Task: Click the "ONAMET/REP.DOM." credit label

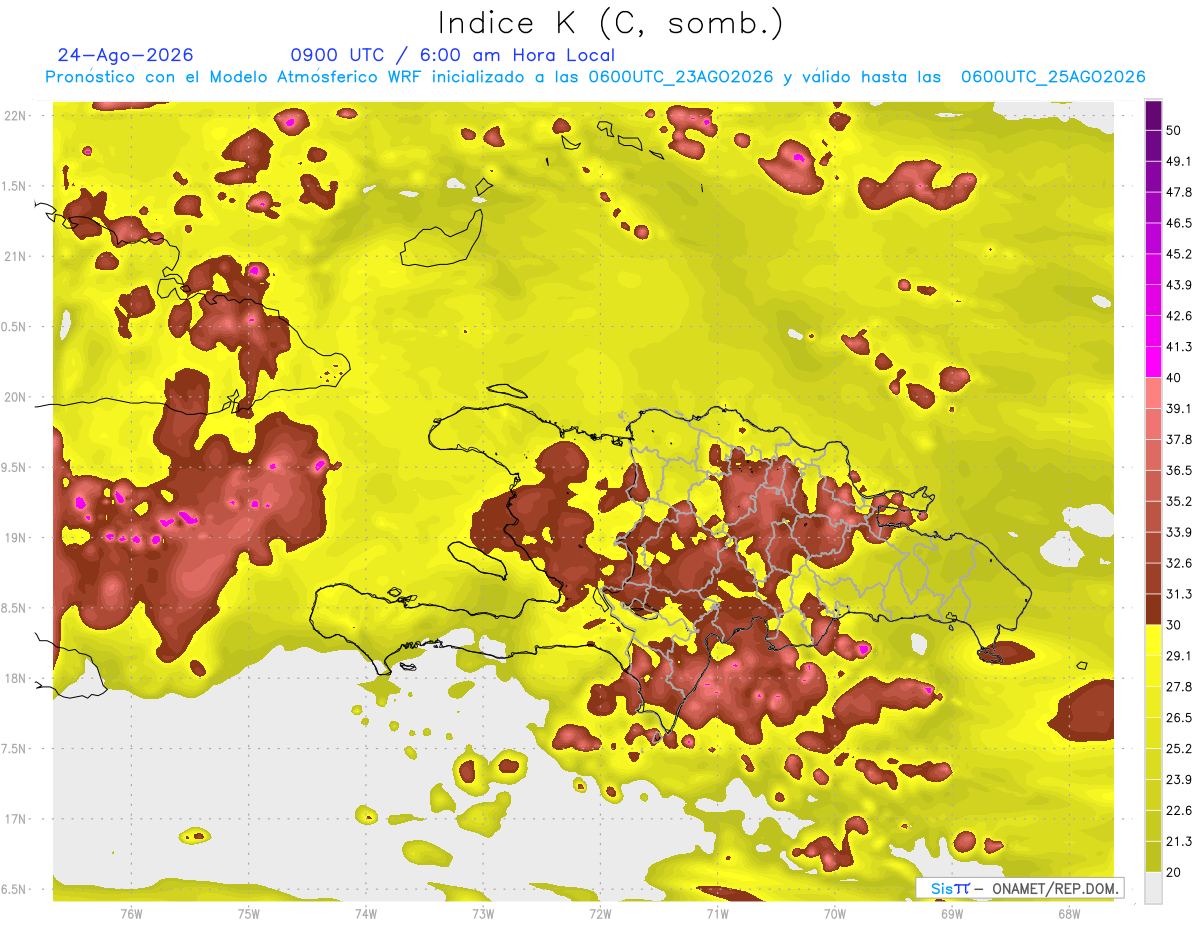Action: click(1054, 888)
